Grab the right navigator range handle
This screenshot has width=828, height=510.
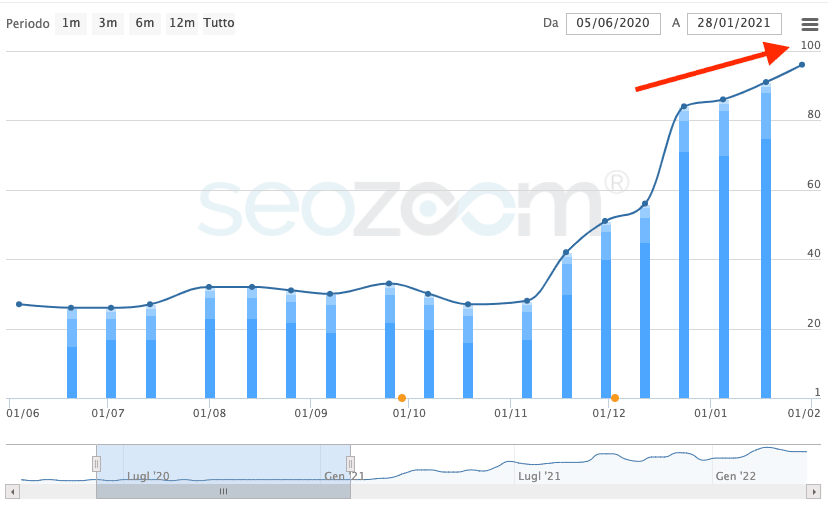pos(351,463)
